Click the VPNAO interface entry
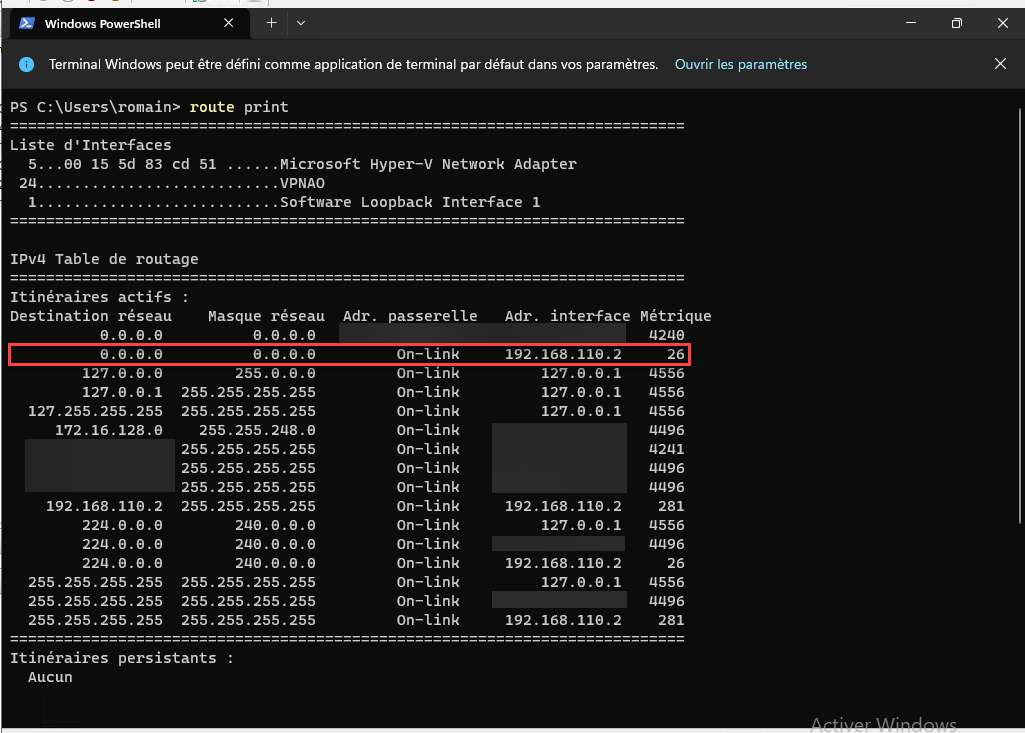 (x=302, y=183)
